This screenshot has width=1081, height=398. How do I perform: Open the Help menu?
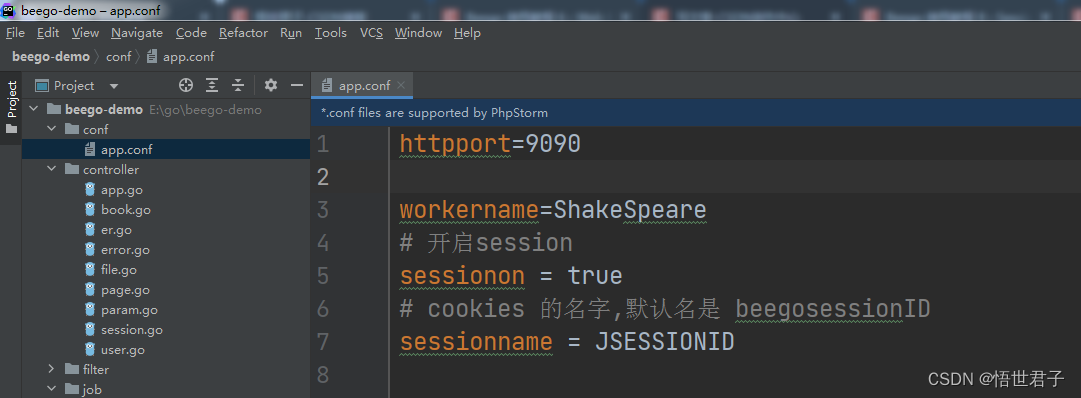(467, 32)
